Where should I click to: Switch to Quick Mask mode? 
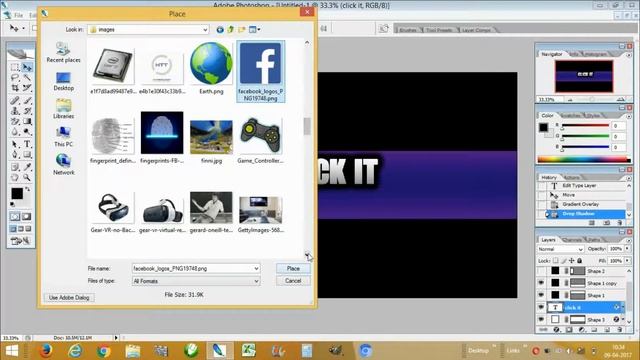pyautogui.click(x=27, y=216)
